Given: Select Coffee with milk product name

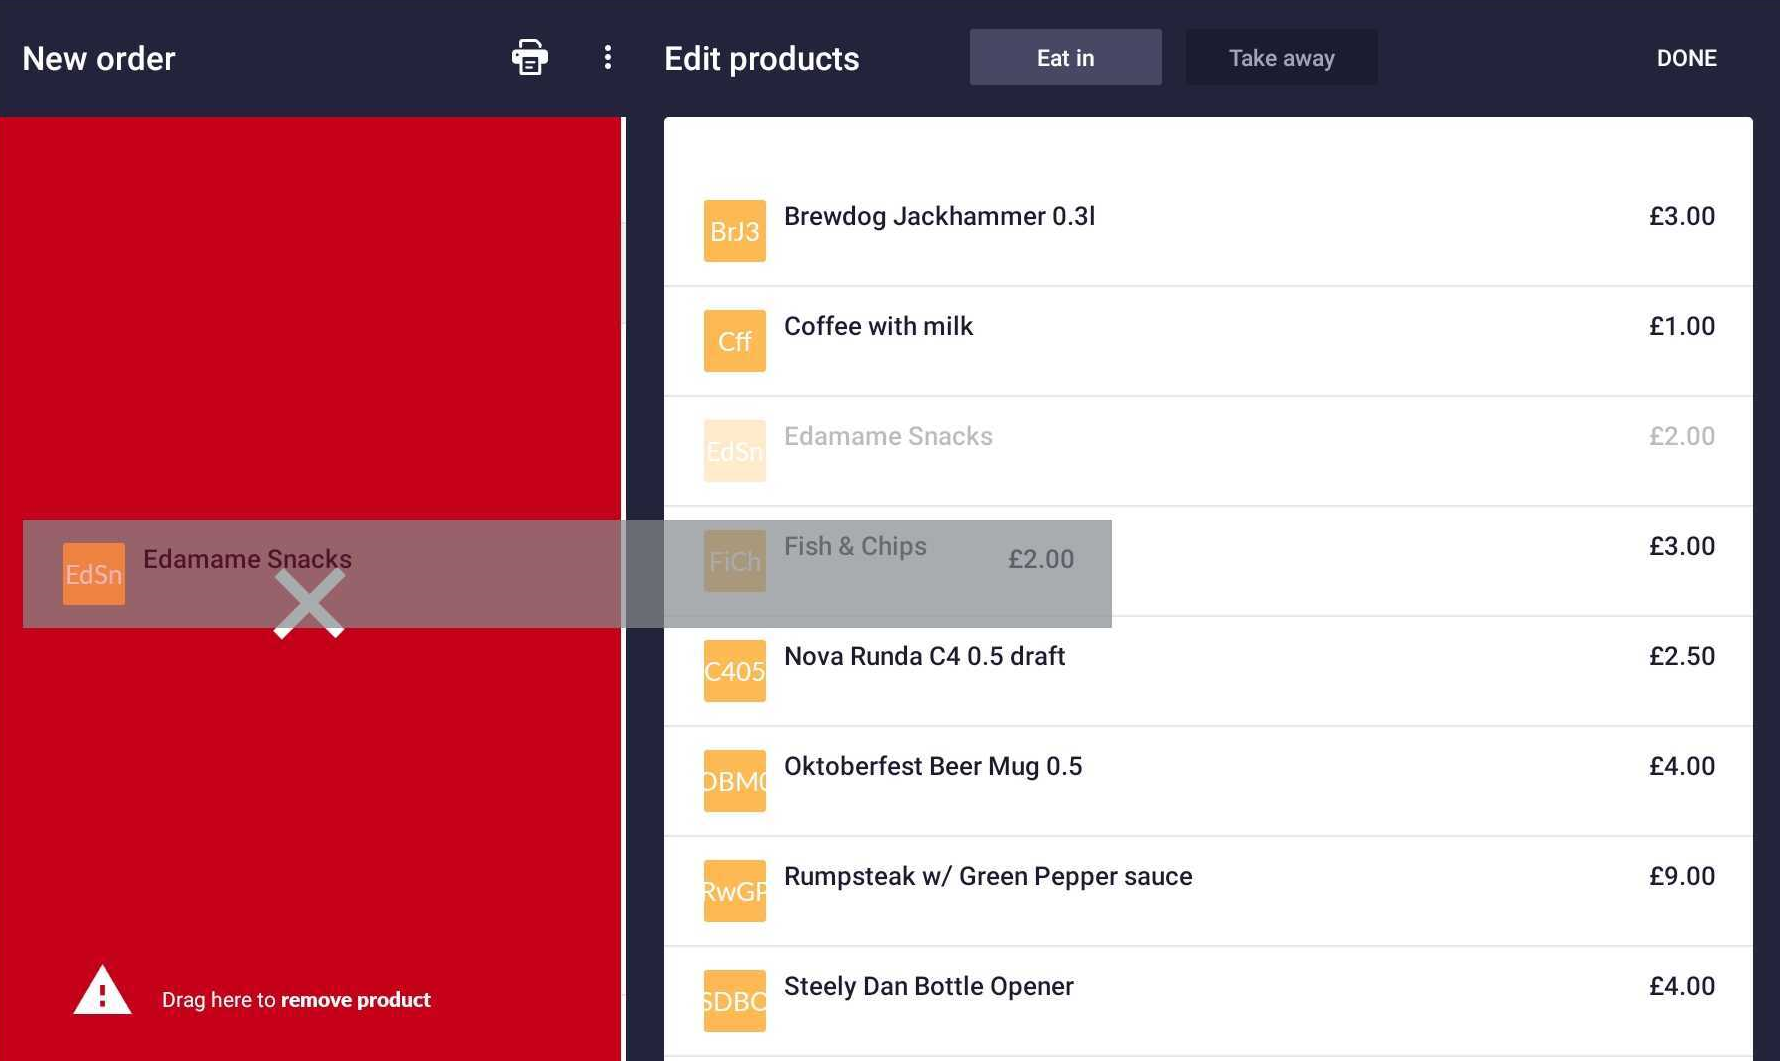Looking at the screenshot, I should pyautogui.click(x=878, y=326).
